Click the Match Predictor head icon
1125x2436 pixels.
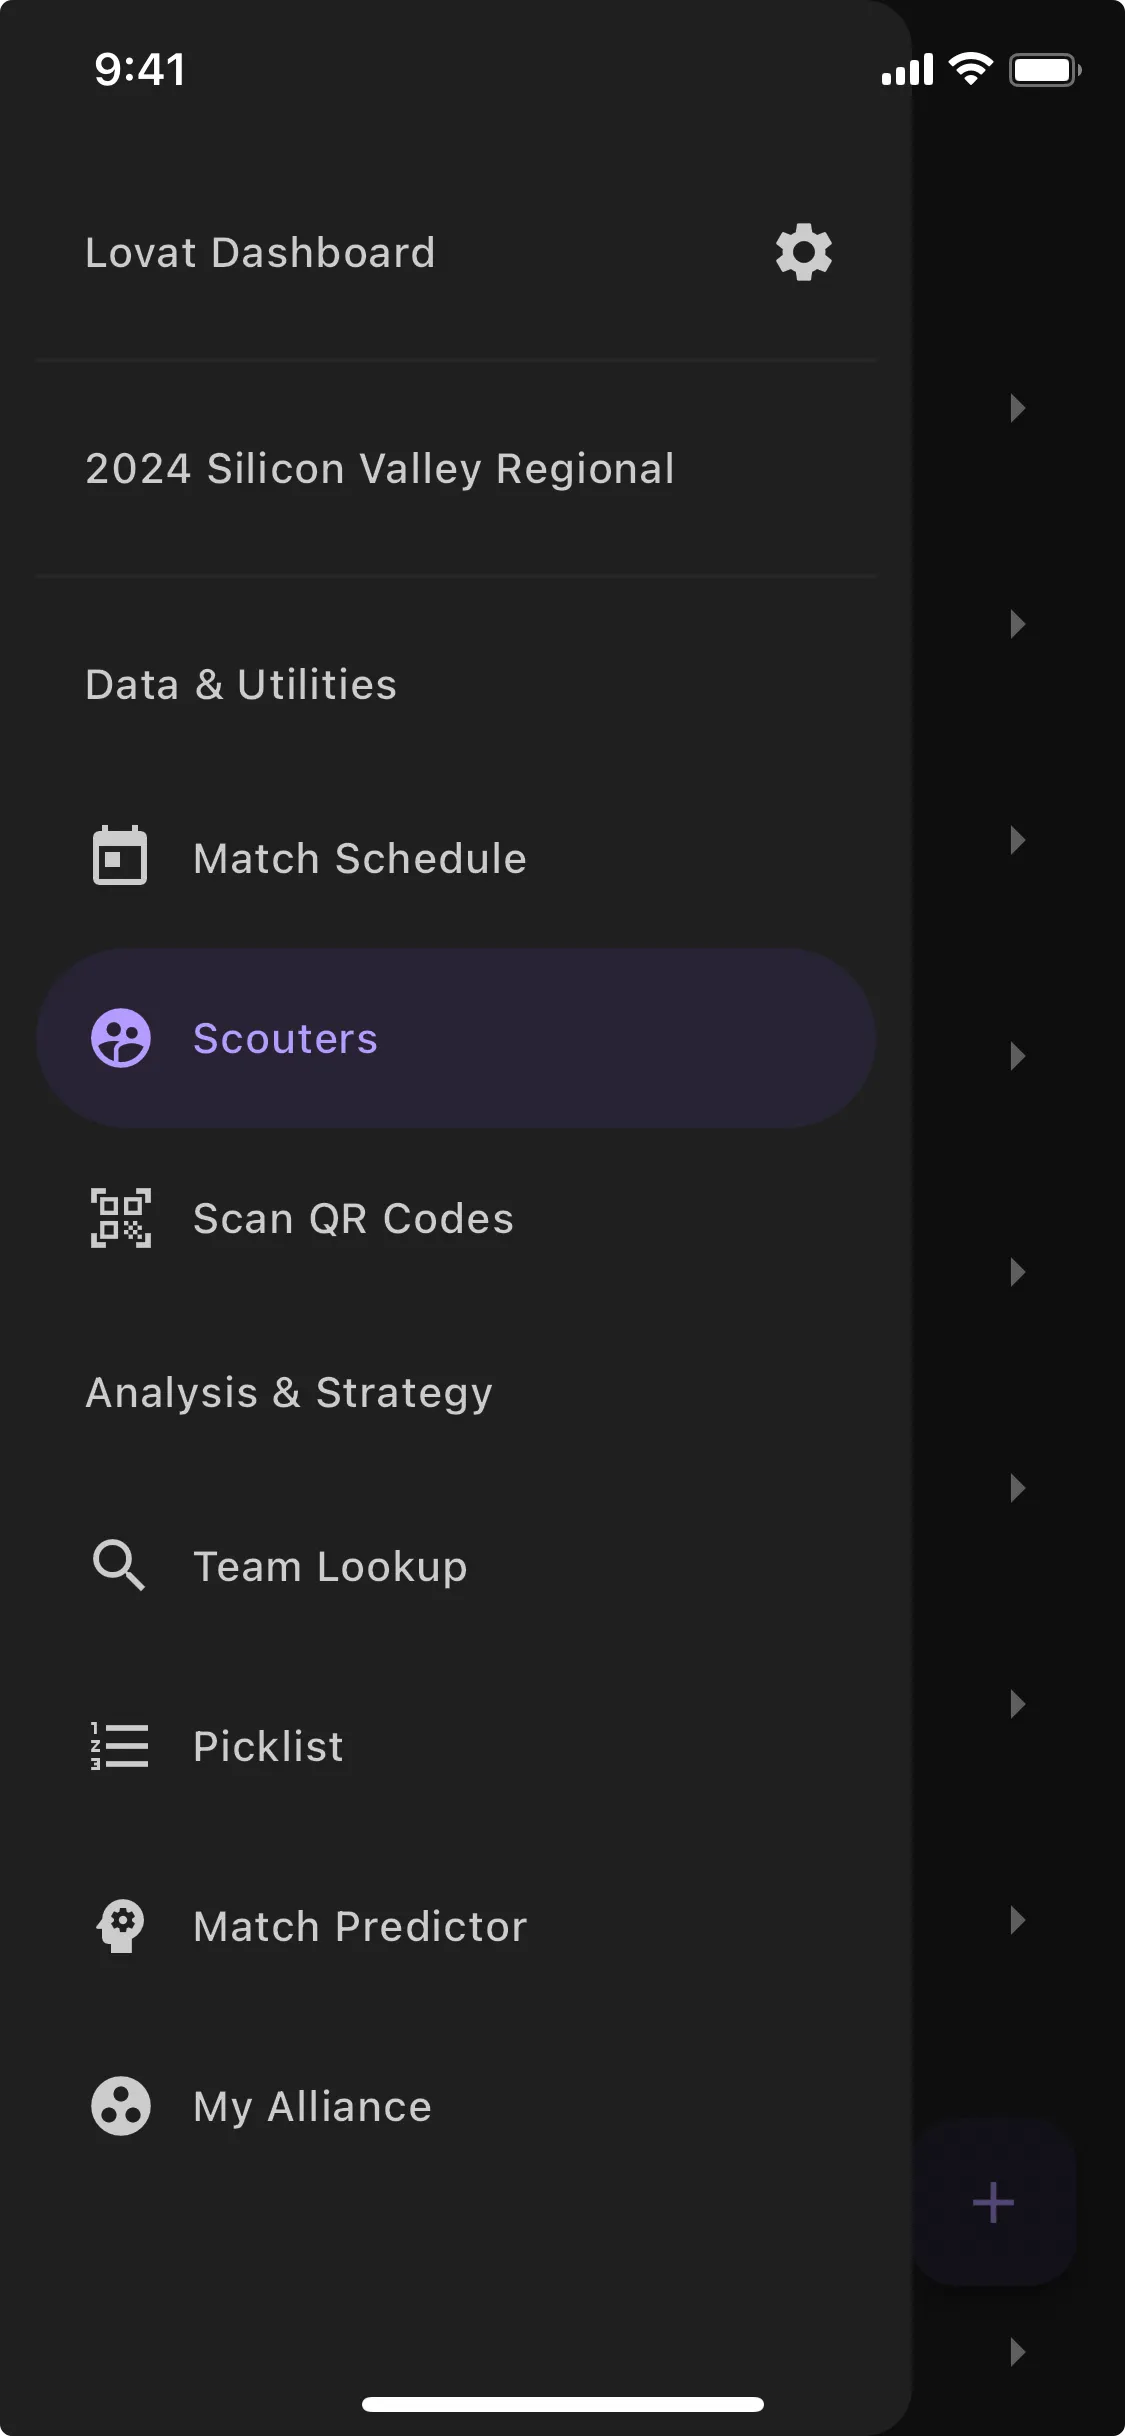pyautogui.click(x=121, y=1925)
